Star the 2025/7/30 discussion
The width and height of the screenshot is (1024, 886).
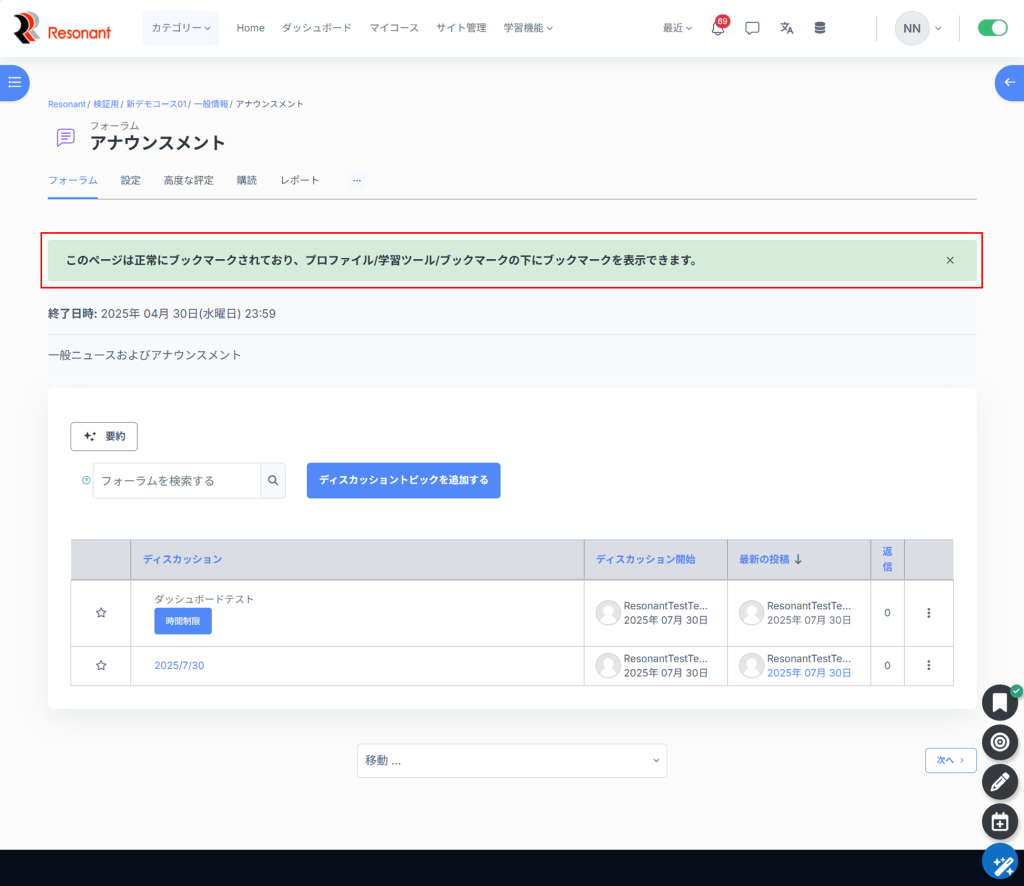(x=101, y=666)
